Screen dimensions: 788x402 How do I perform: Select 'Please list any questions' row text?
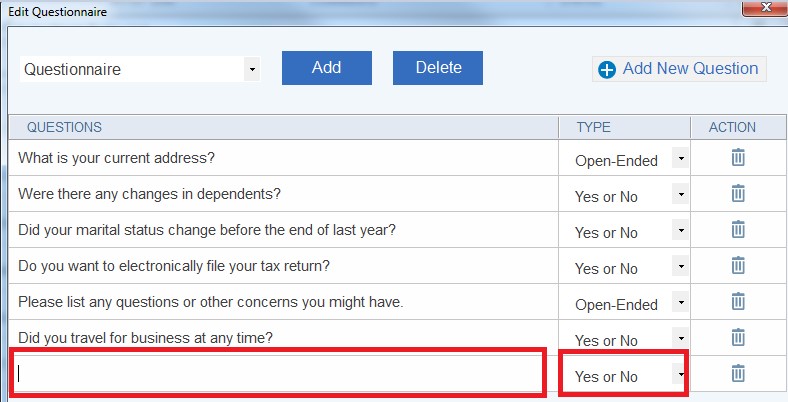coord(211,302)
